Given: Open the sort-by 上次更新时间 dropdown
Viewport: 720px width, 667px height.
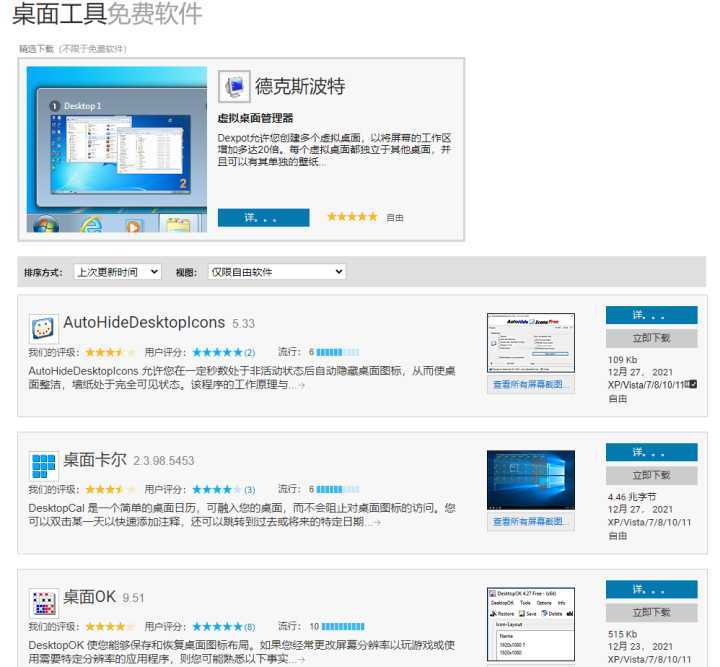Looking at the screenshot, I should click(118, 272).
